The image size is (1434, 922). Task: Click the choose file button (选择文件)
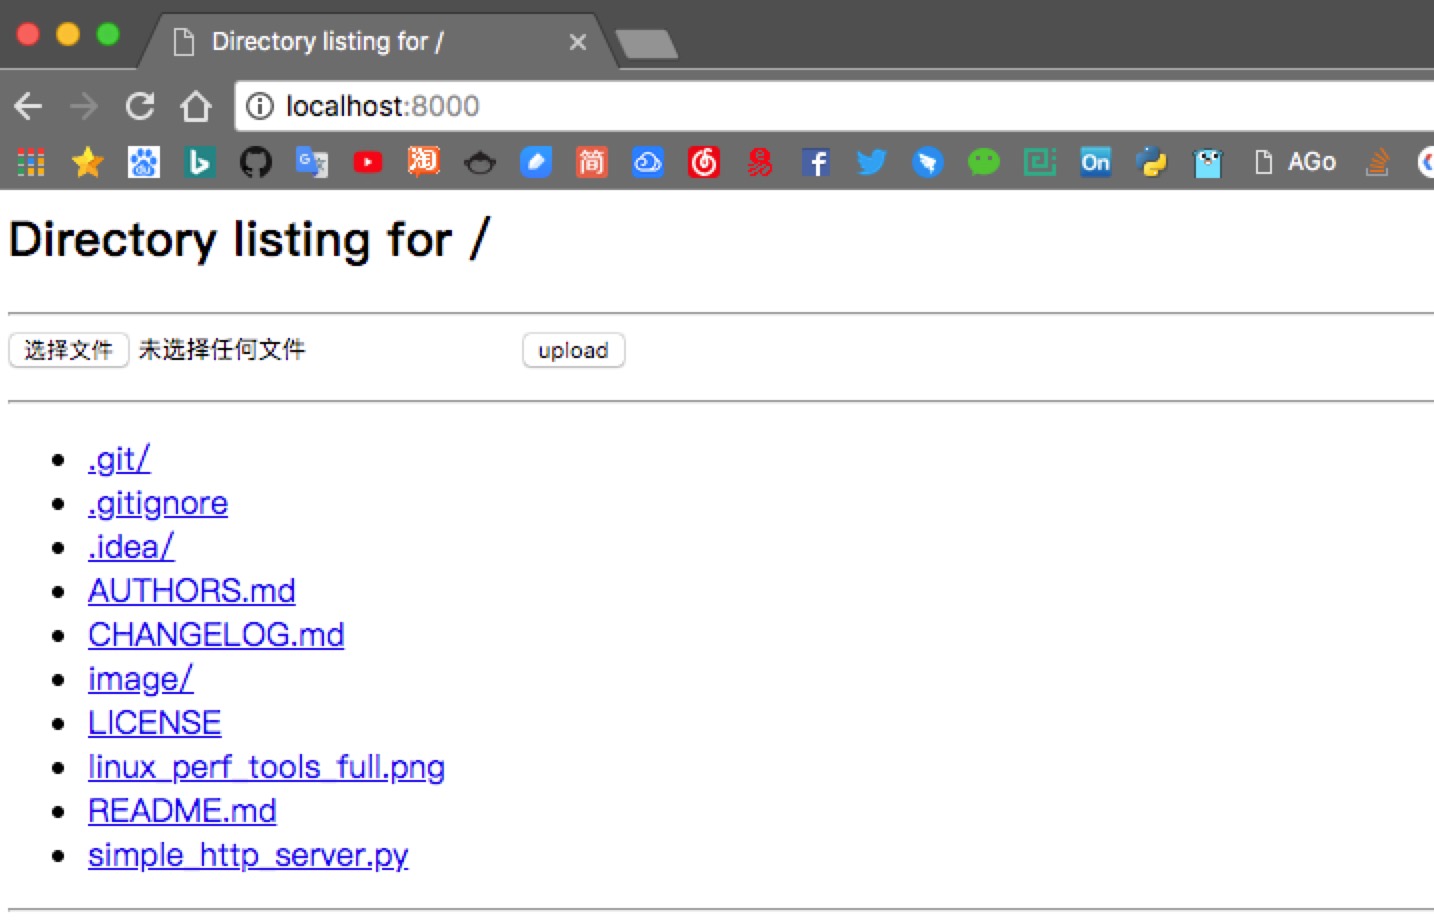[x=69, y=350]
